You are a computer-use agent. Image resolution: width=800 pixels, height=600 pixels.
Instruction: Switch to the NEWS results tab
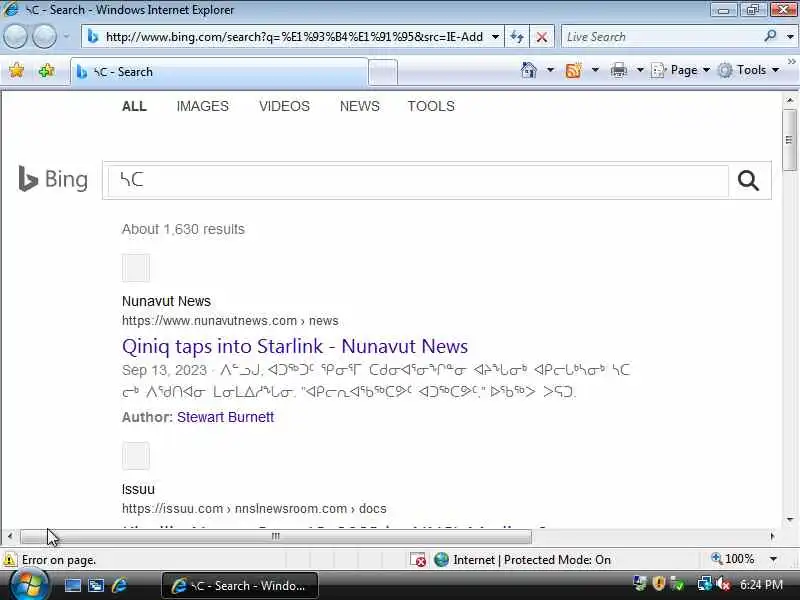[360, 106]
